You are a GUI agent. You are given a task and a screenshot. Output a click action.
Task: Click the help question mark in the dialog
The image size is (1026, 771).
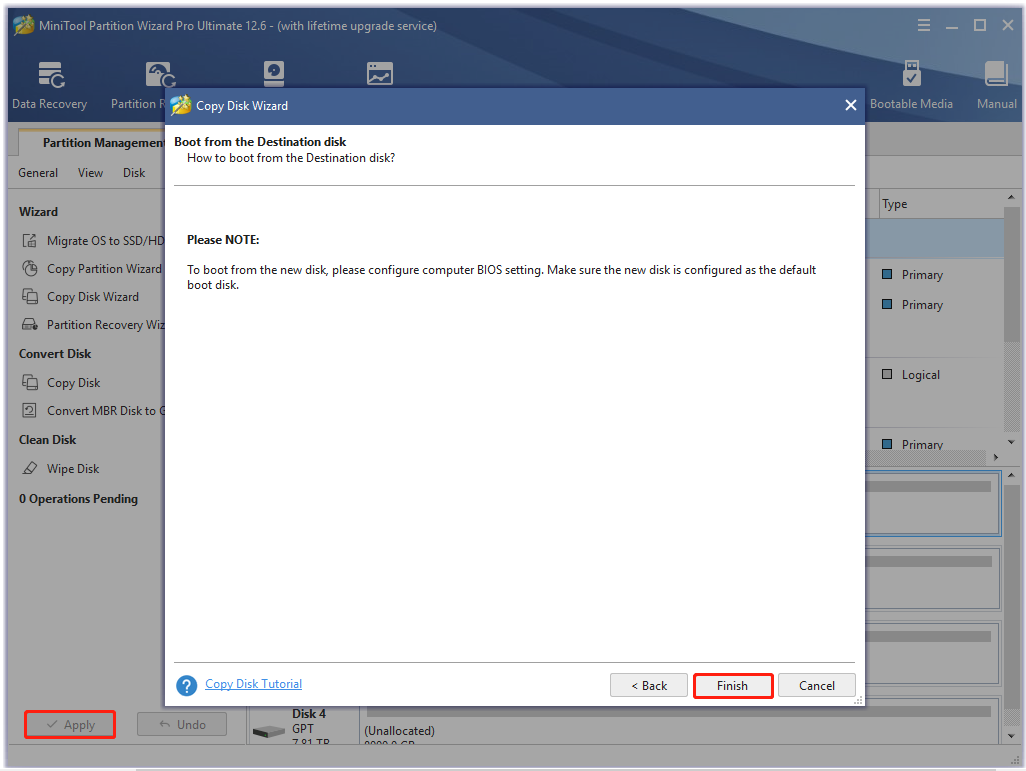pos(186,685)
